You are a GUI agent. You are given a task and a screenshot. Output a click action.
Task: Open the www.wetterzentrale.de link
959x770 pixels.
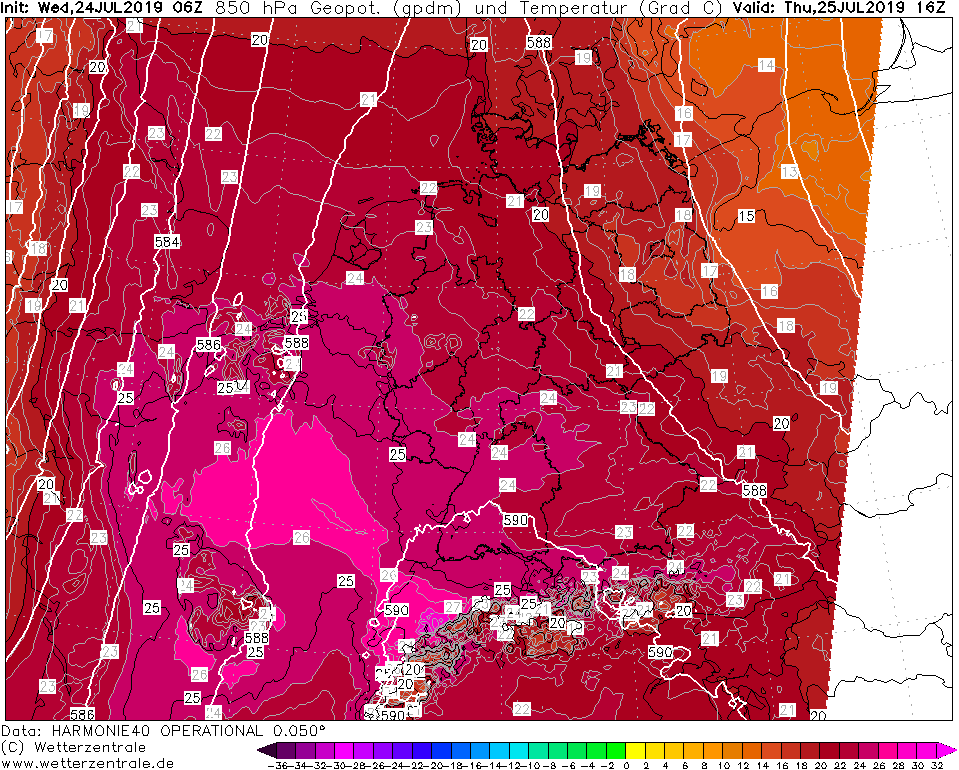87,763
